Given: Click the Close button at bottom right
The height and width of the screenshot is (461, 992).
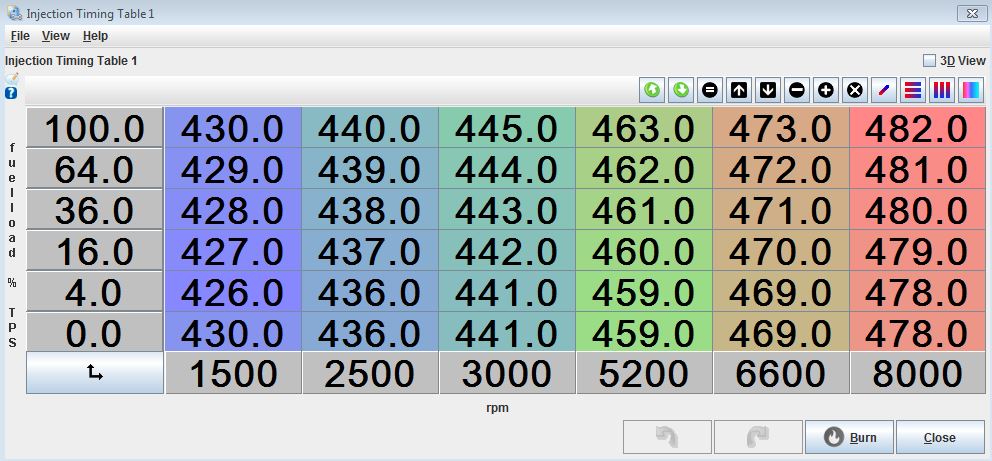Looking at the screenshot, I should (x=939, y=437).
